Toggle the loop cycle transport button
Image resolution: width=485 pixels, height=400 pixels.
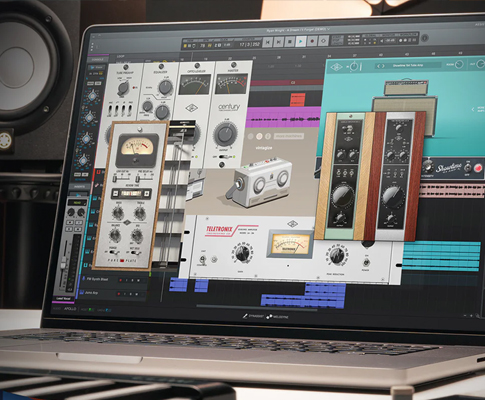pos(323,41)
